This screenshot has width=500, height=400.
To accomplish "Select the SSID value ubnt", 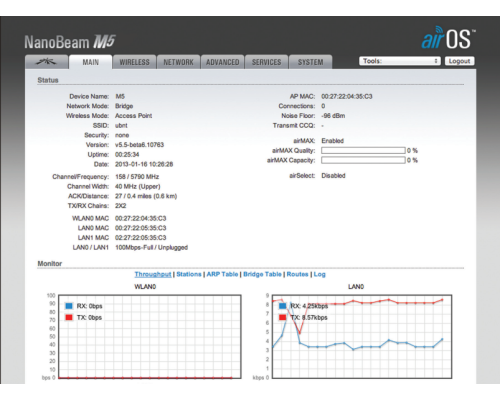I will click(121, 125).
